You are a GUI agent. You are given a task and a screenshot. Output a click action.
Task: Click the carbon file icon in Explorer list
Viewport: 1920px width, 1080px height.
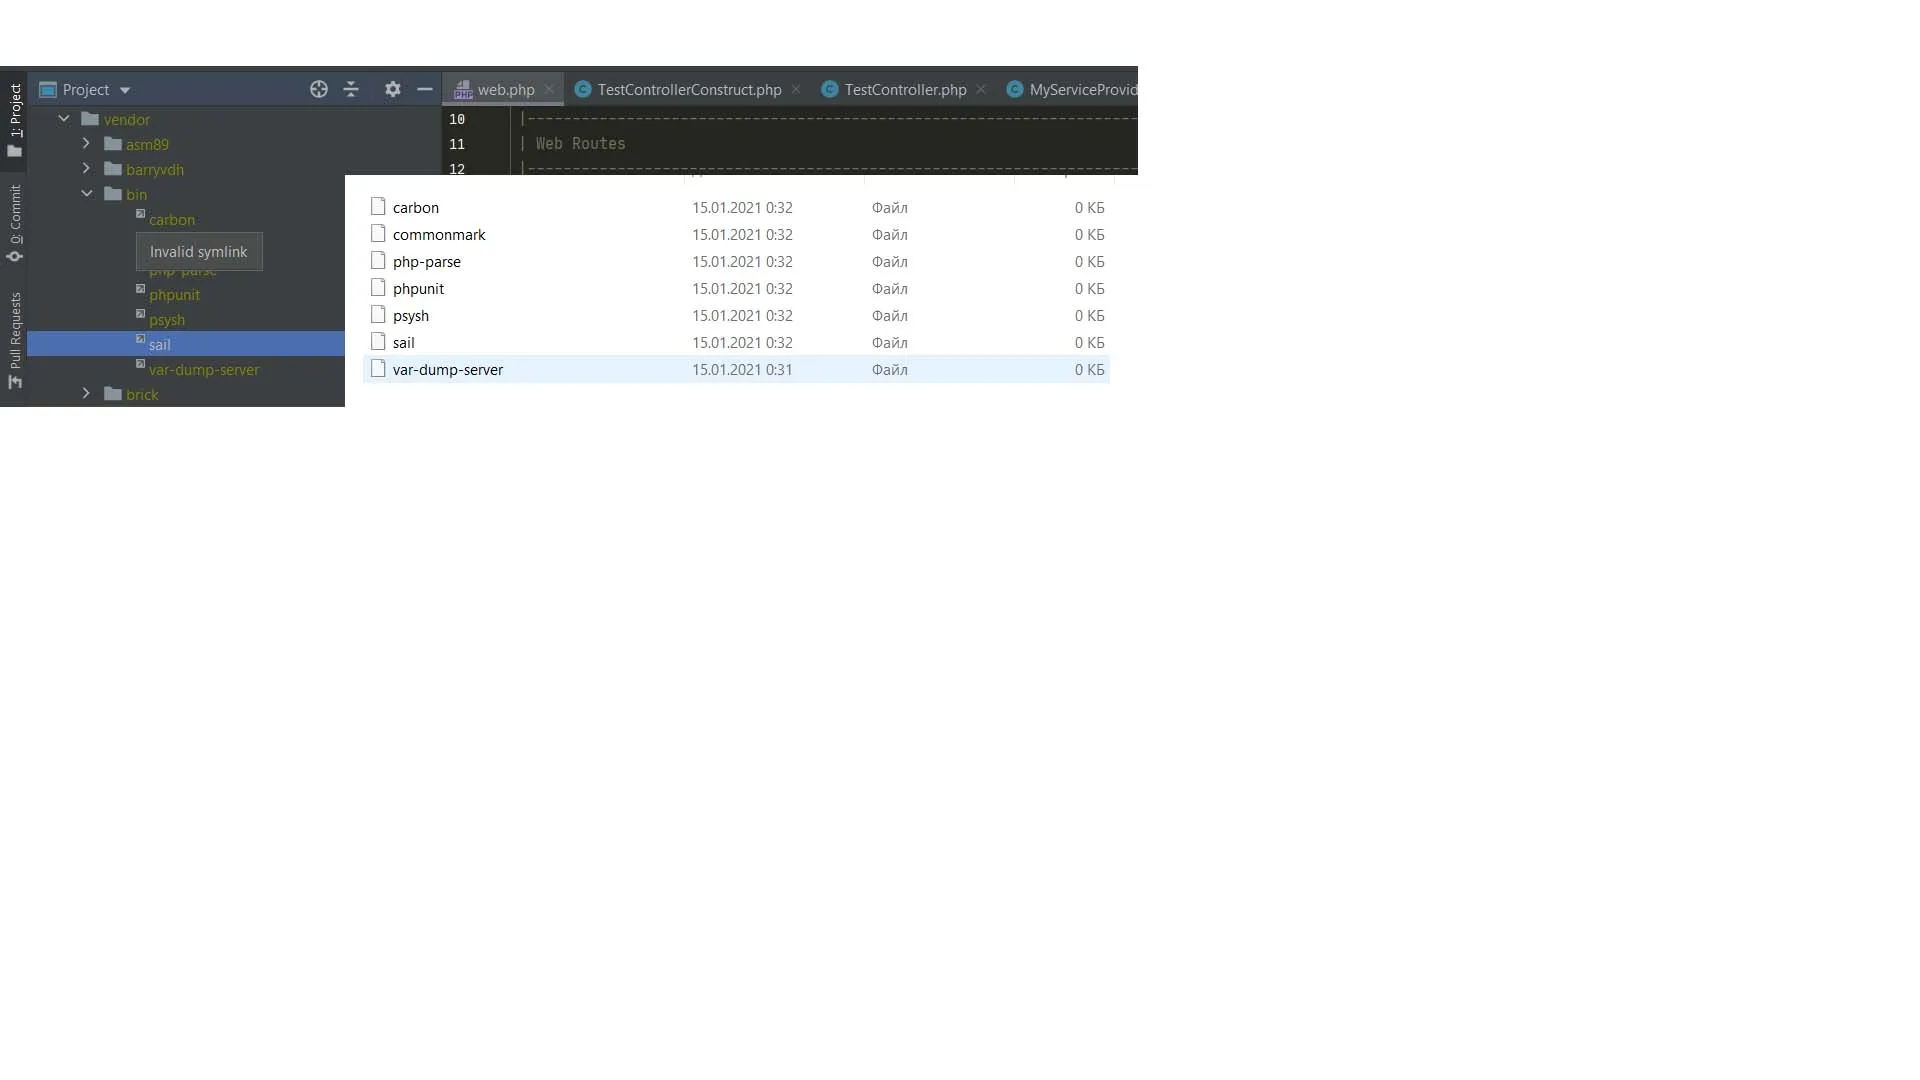pos(378,207)
